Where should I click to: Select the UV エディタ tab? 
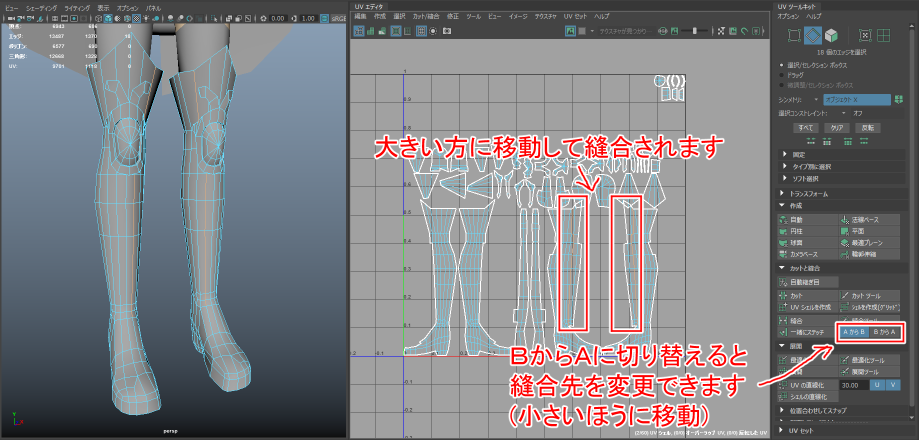[368, 6]
